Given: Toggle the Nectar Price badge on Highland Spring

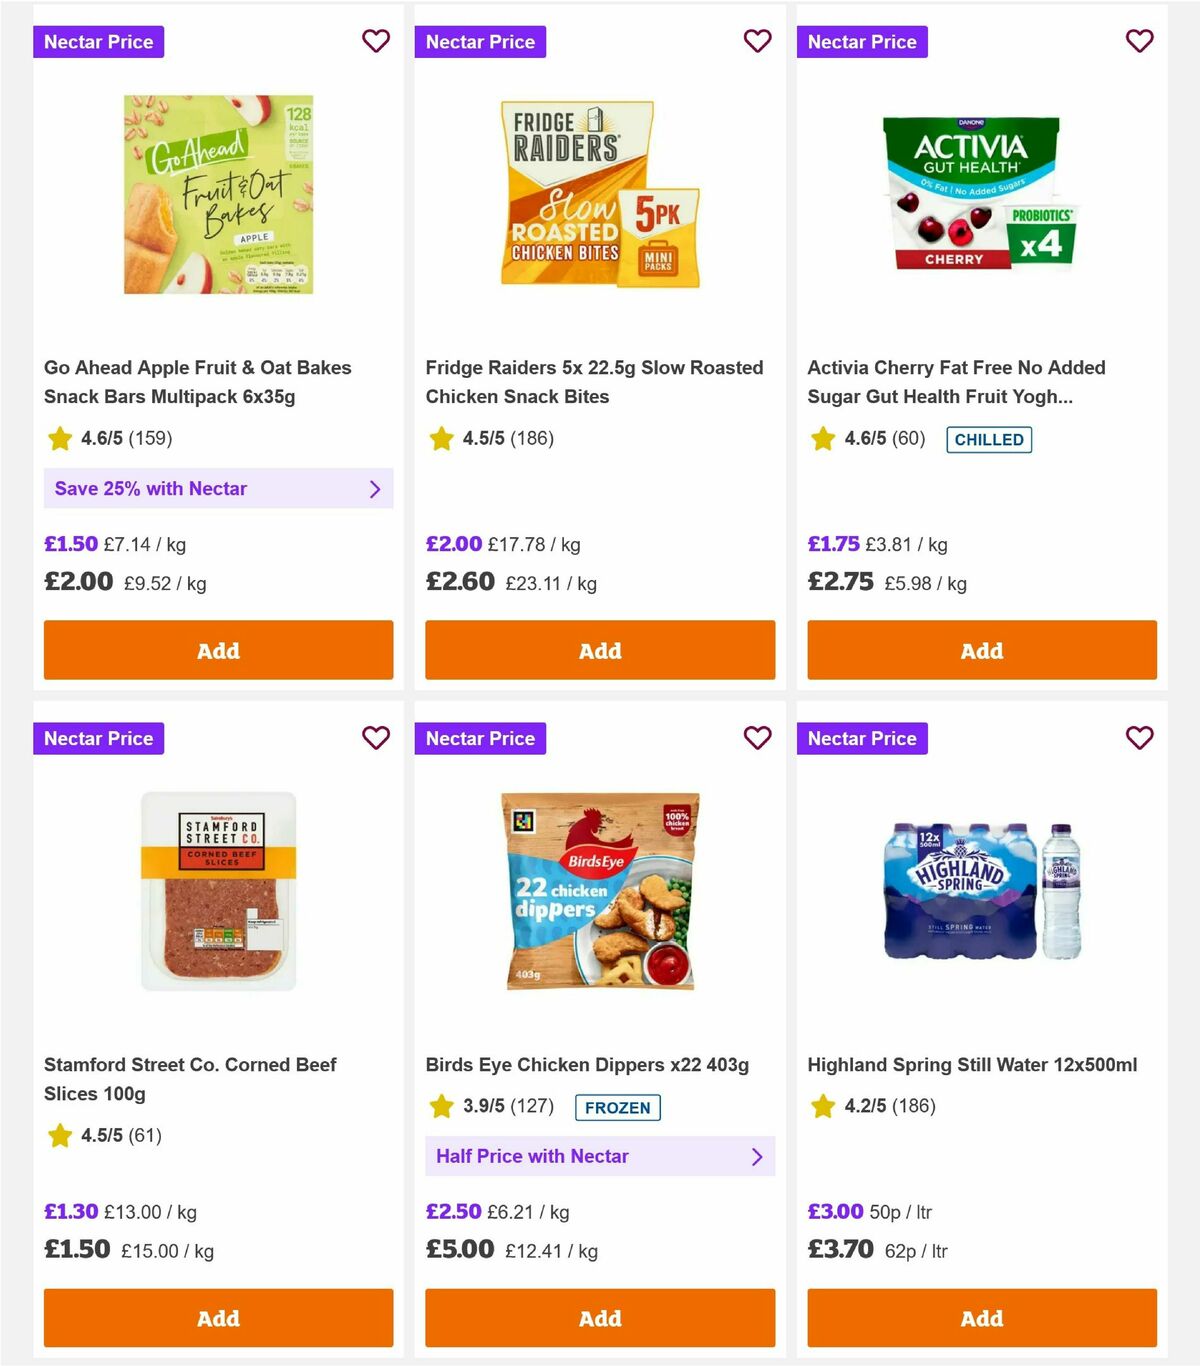Looking at the screenshot, I should [862, 738].
